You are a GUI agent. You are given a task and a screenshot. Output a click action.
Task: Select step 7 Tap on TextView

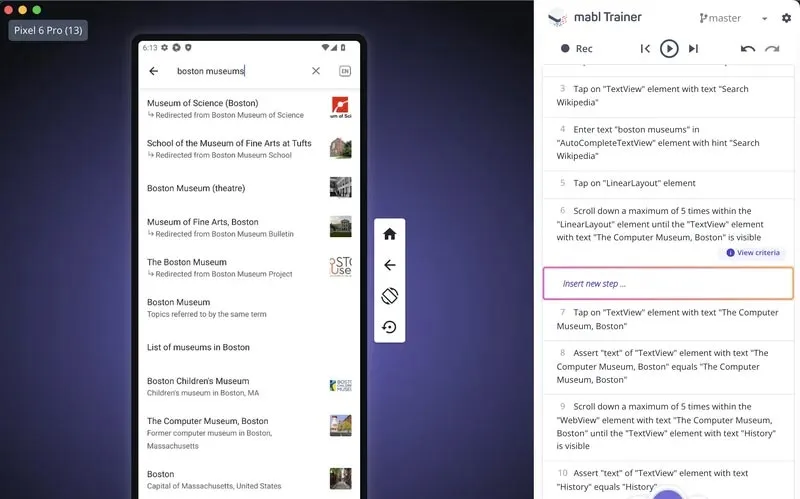668,319
